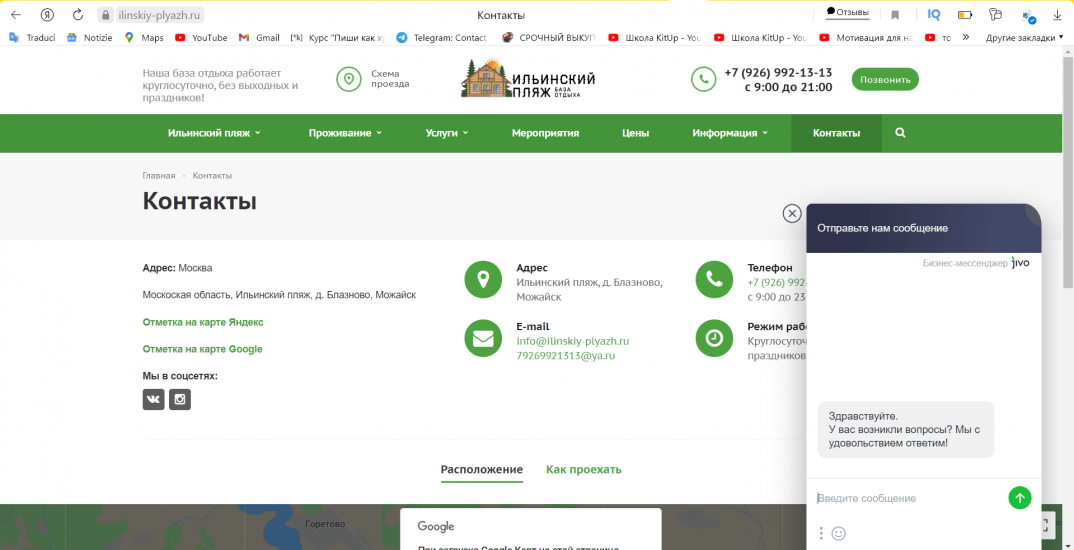Click the search magnifier in the green menu

pos(900,133)
